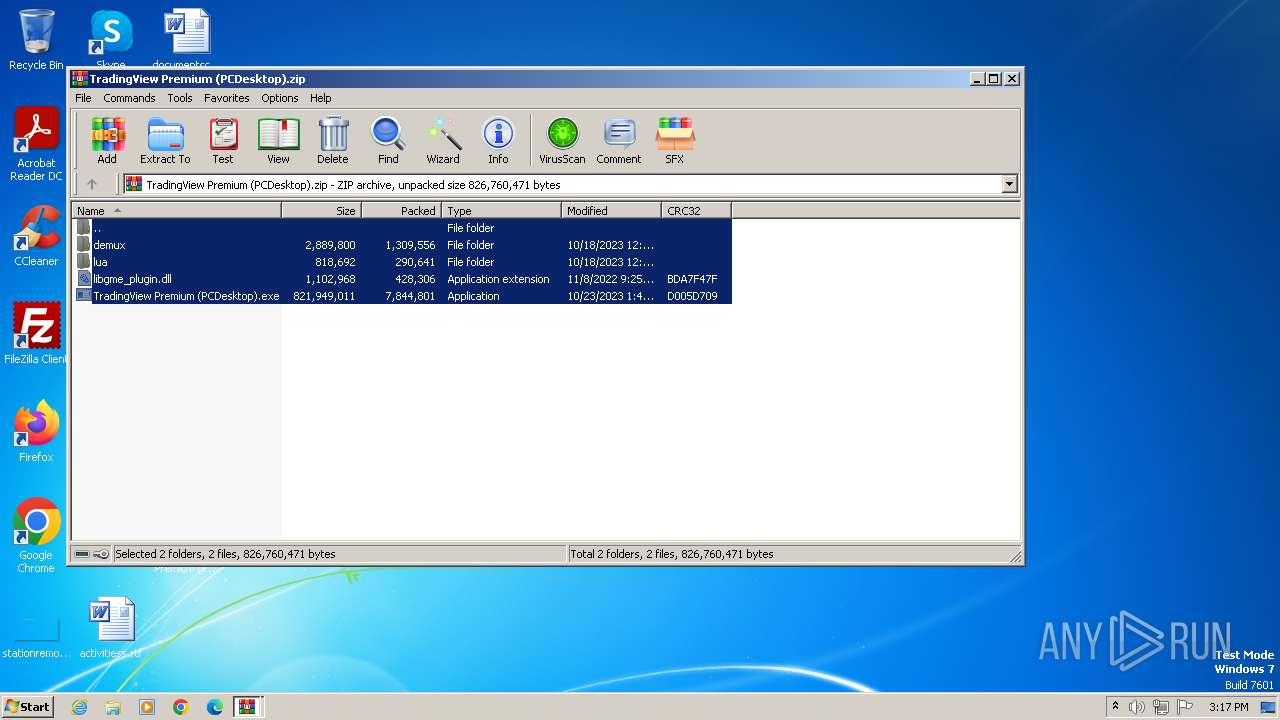Open Acrobat Reader DC desktop icon
Viewport: 1280px width, 720px height.
click(x=36, y=145)
